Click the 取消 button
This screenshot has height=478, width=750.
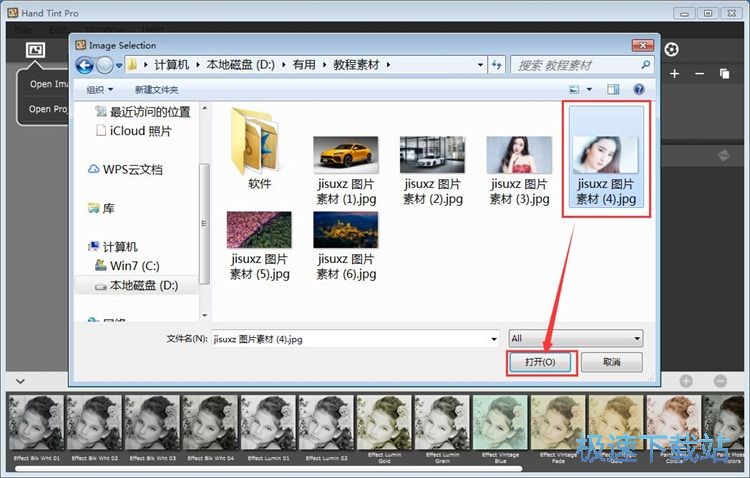coord(612,362)
